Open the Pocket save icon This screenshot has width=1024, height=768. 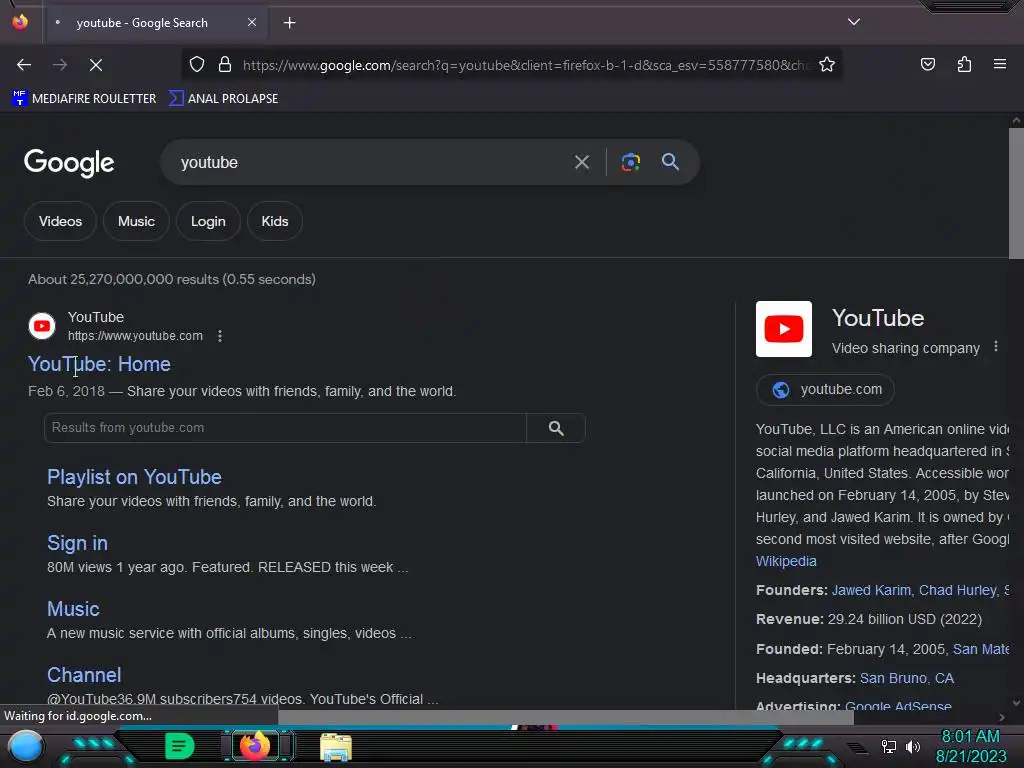point(927,64)
